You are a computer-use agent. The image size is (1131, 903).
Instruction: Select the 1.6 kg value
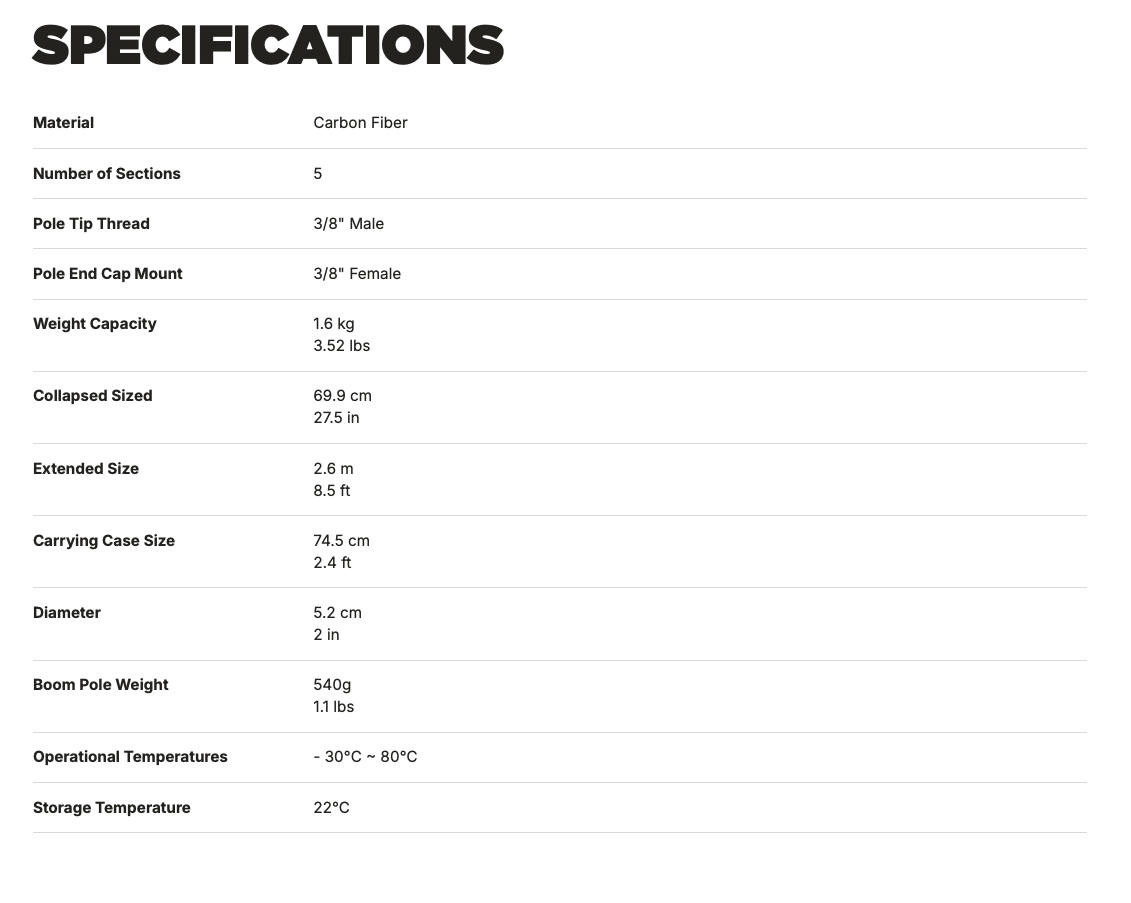(x=334, y=324)
